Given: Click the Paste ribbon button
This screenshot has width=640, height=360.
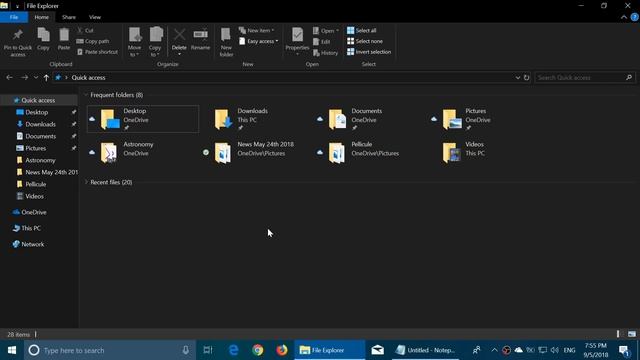Looking at the screenshot, I should (64, 39).
